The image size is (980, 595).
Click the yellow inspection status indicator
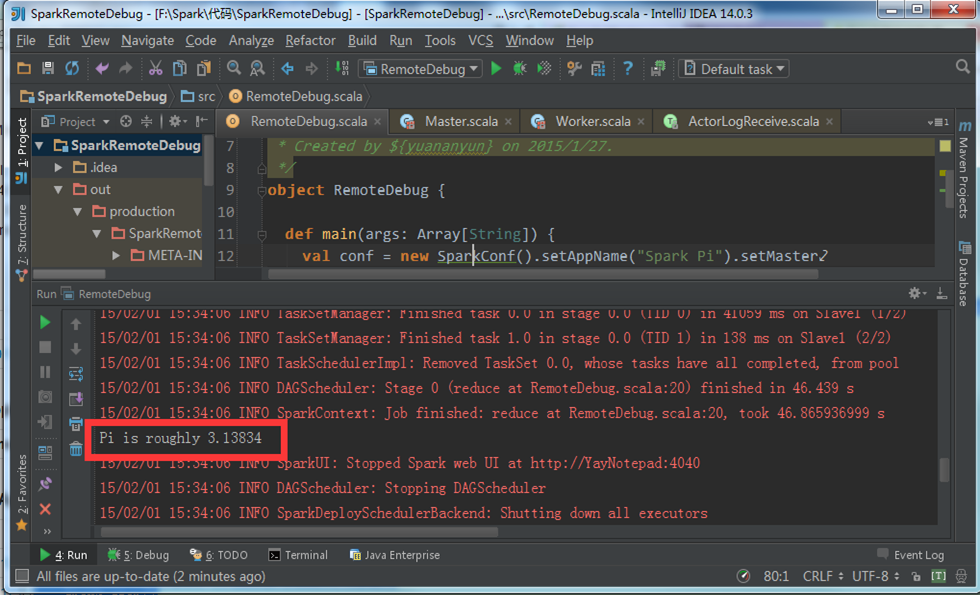coord(944,146)
